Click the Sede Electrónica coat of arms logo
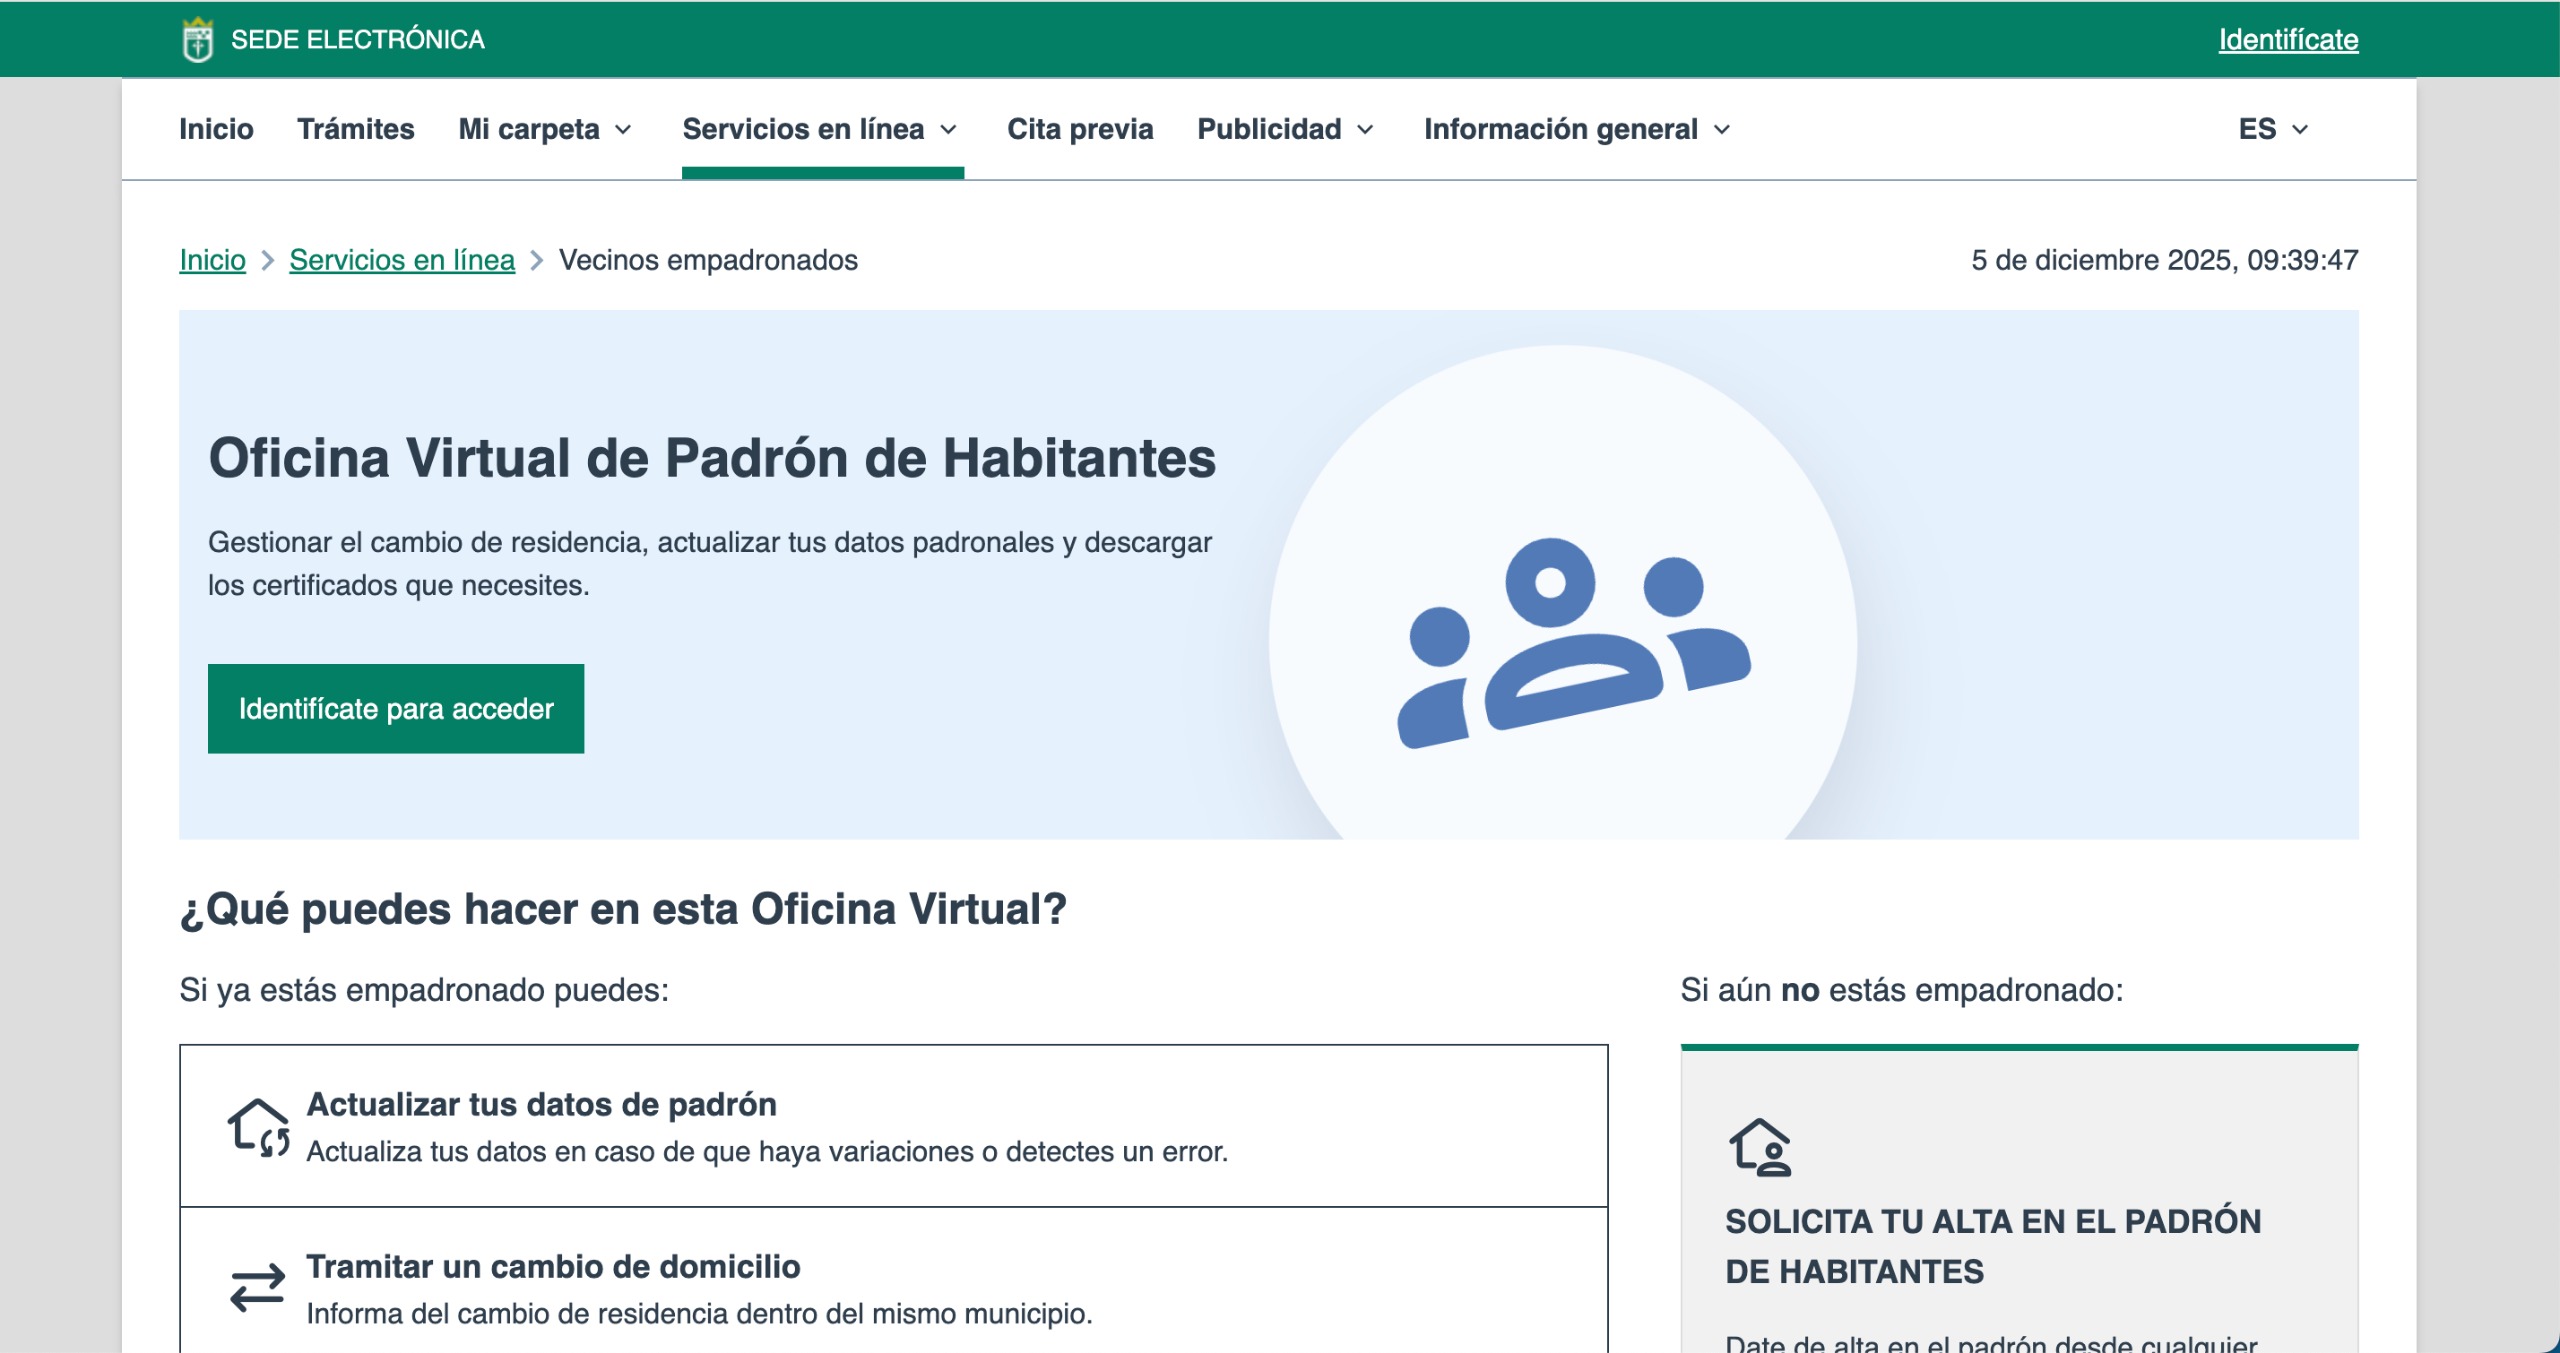 pyautogui.click(x=198, y=40)
